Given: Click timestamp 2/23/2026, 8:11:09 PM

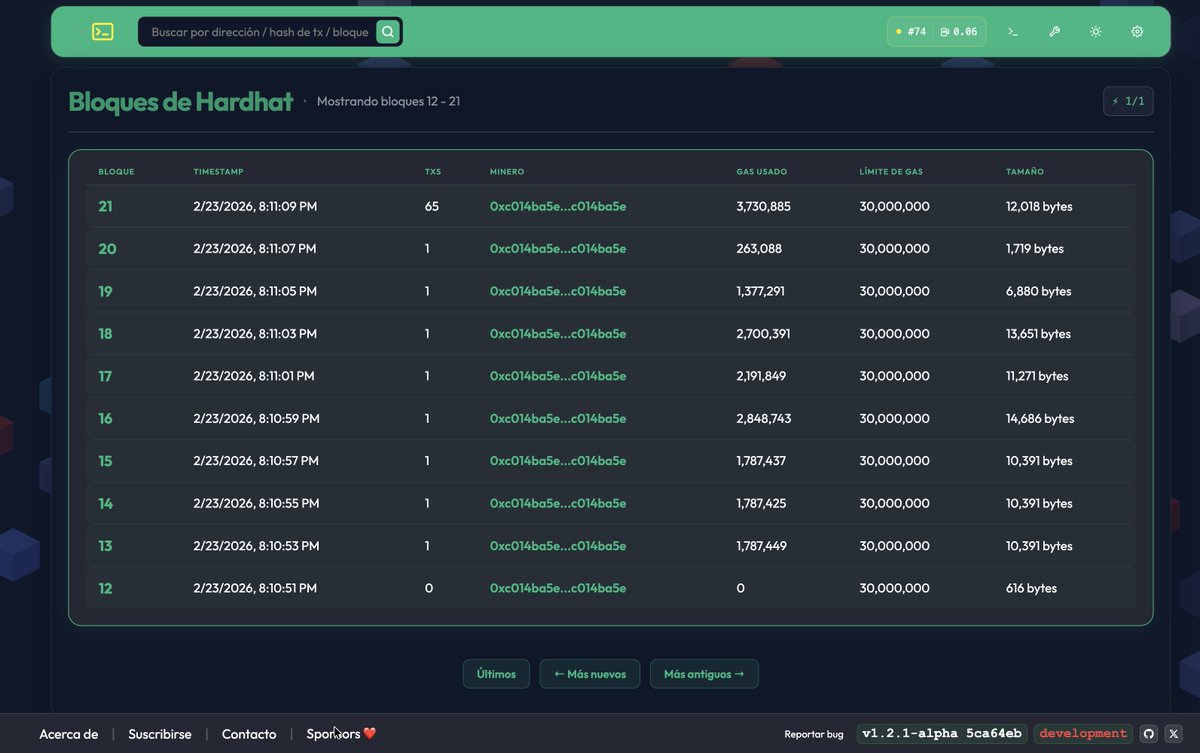Looking at the screenshot, I should pos(255,206).
